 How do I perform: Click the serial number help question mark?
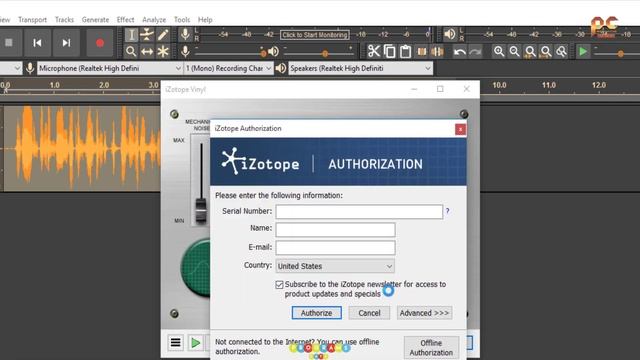click(x=447, y=211)
